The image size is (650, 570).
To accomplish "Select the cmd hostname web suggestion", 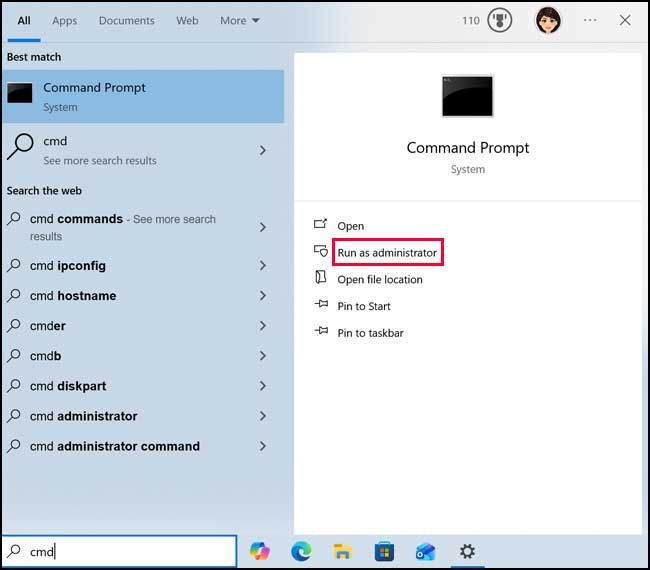I will tap(143, 296).
